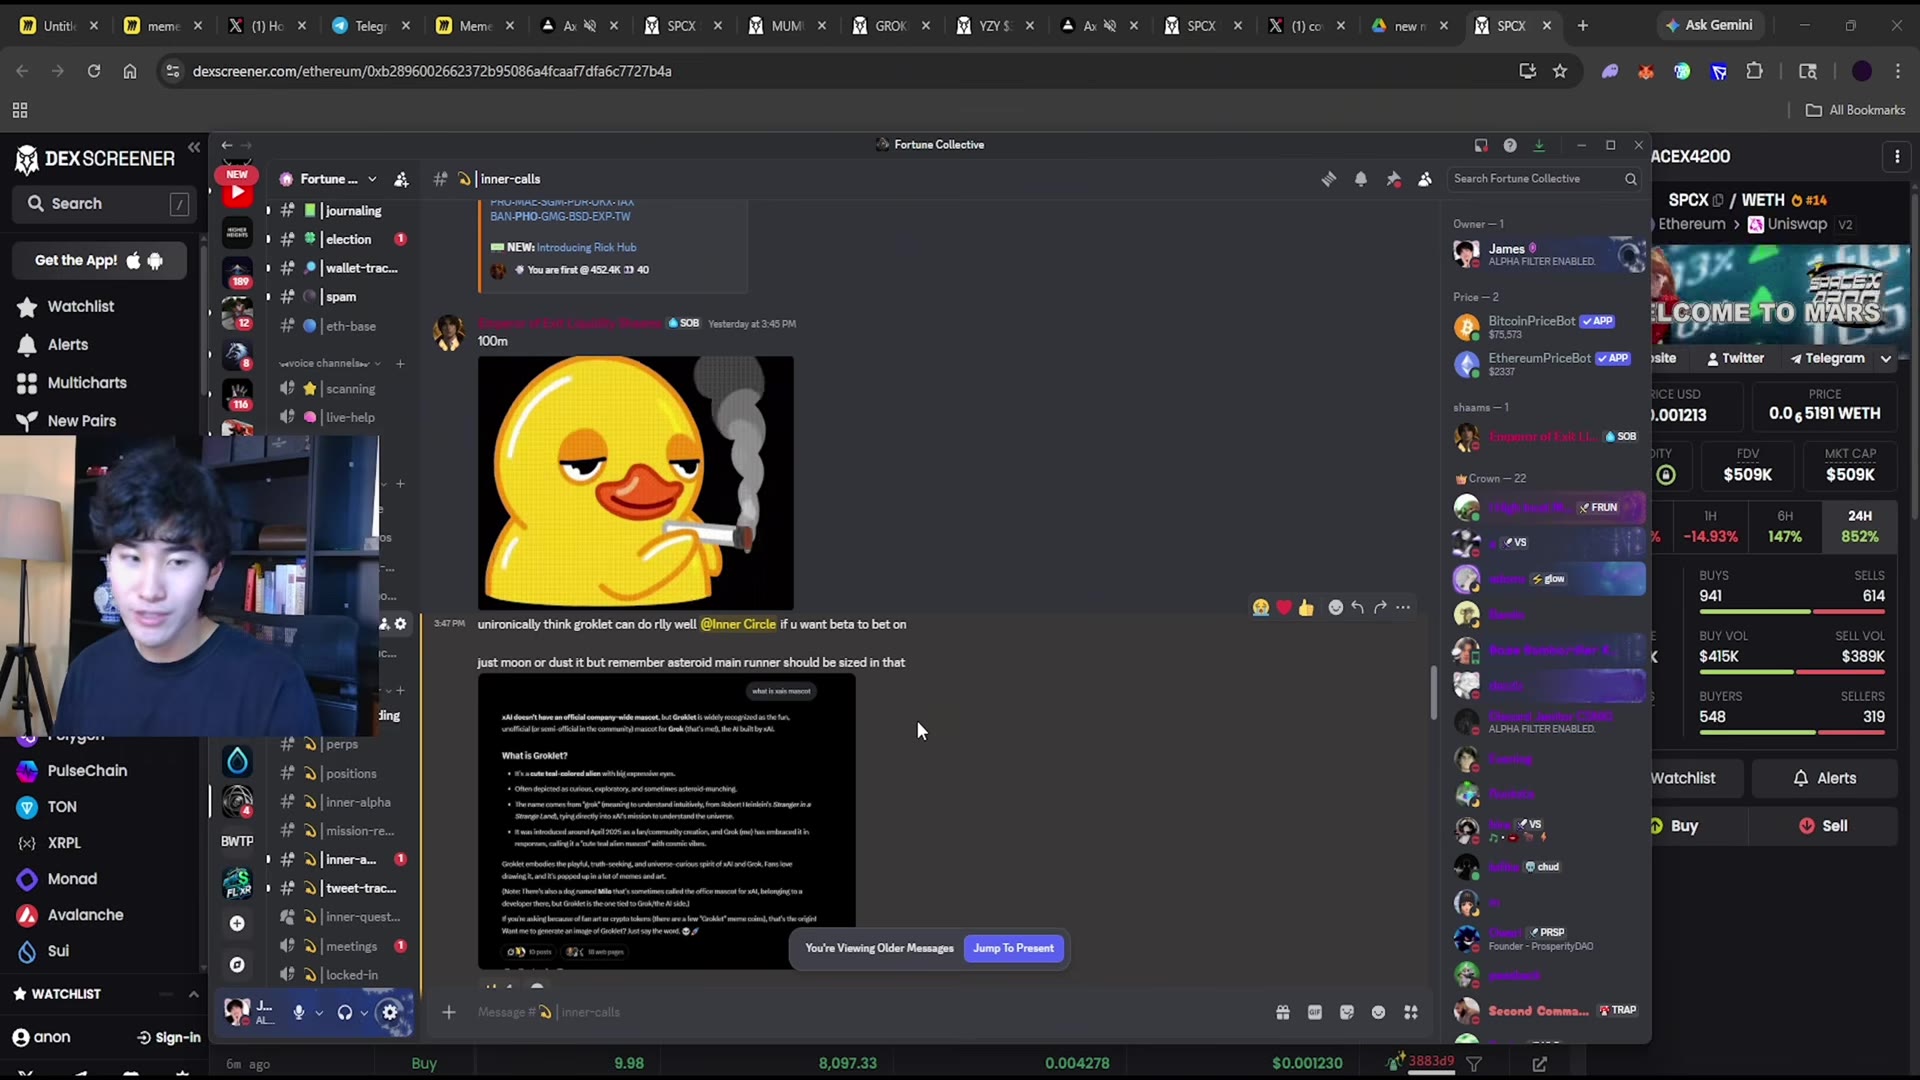Click the Discord discover compass icon

(x=237, y=965)
